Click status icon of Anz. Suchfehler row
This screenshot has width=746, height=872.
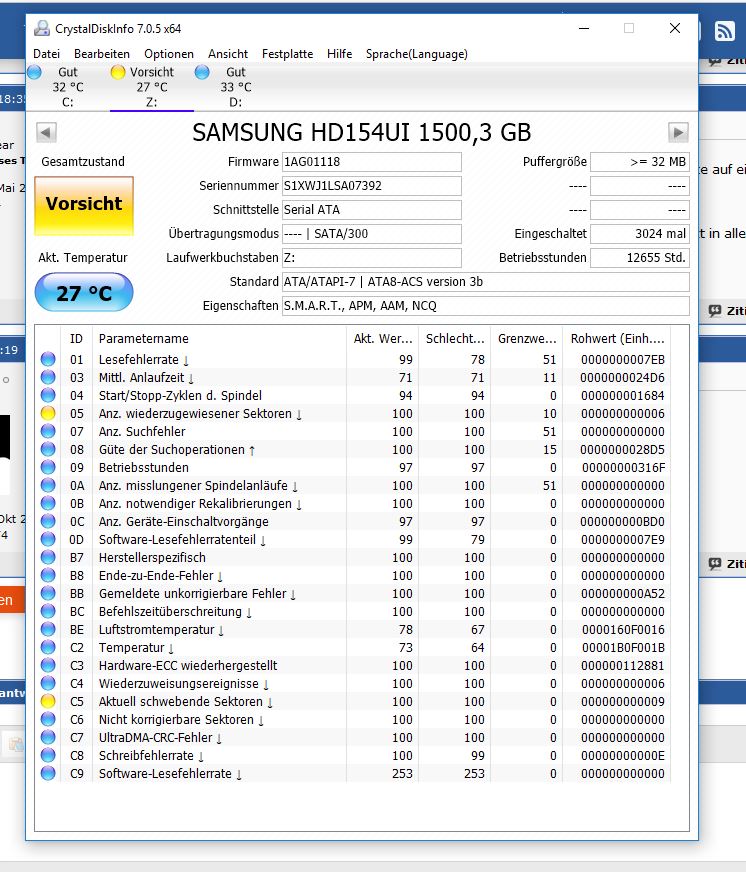[x=48, y=432]
